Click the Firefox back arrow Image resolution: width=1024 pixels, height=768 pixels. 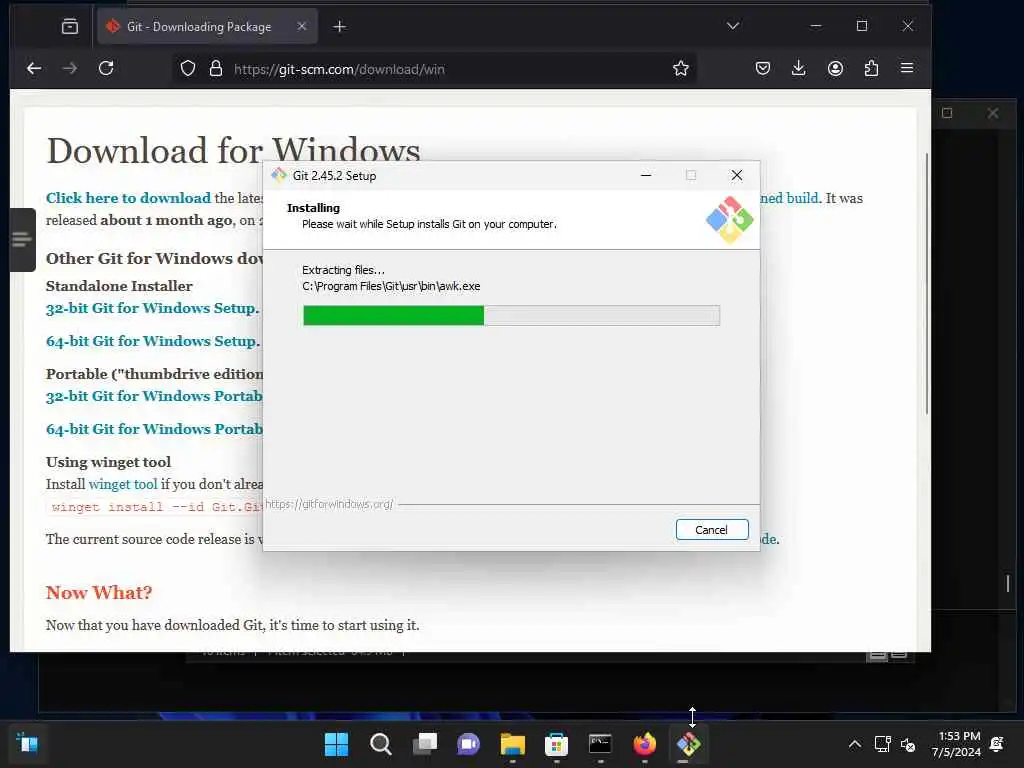click(34, 68)
